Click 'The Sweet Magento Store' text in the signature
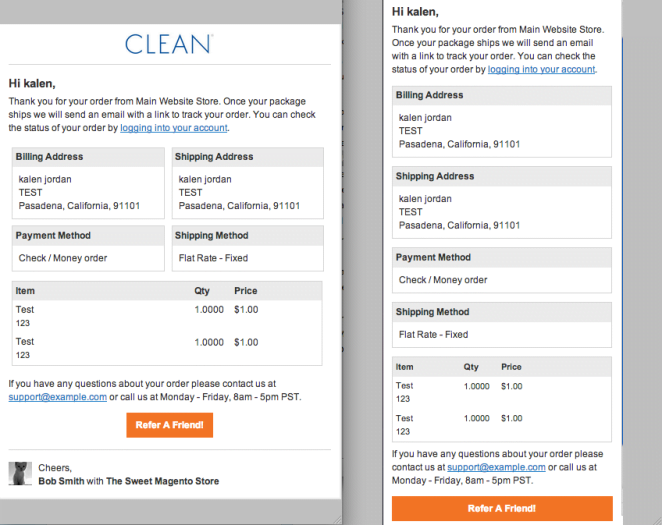The width and height of the screenshot is (662, 525). coord(163,481)
